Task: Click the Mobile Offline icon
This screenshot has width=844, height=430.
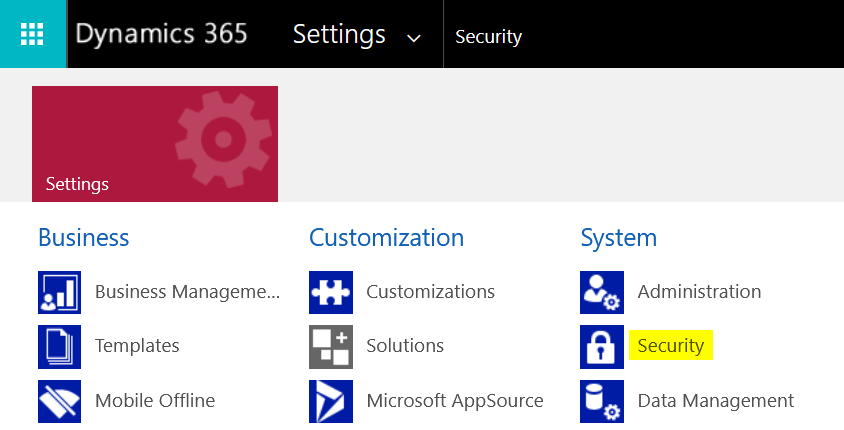Action: [60, 401]
